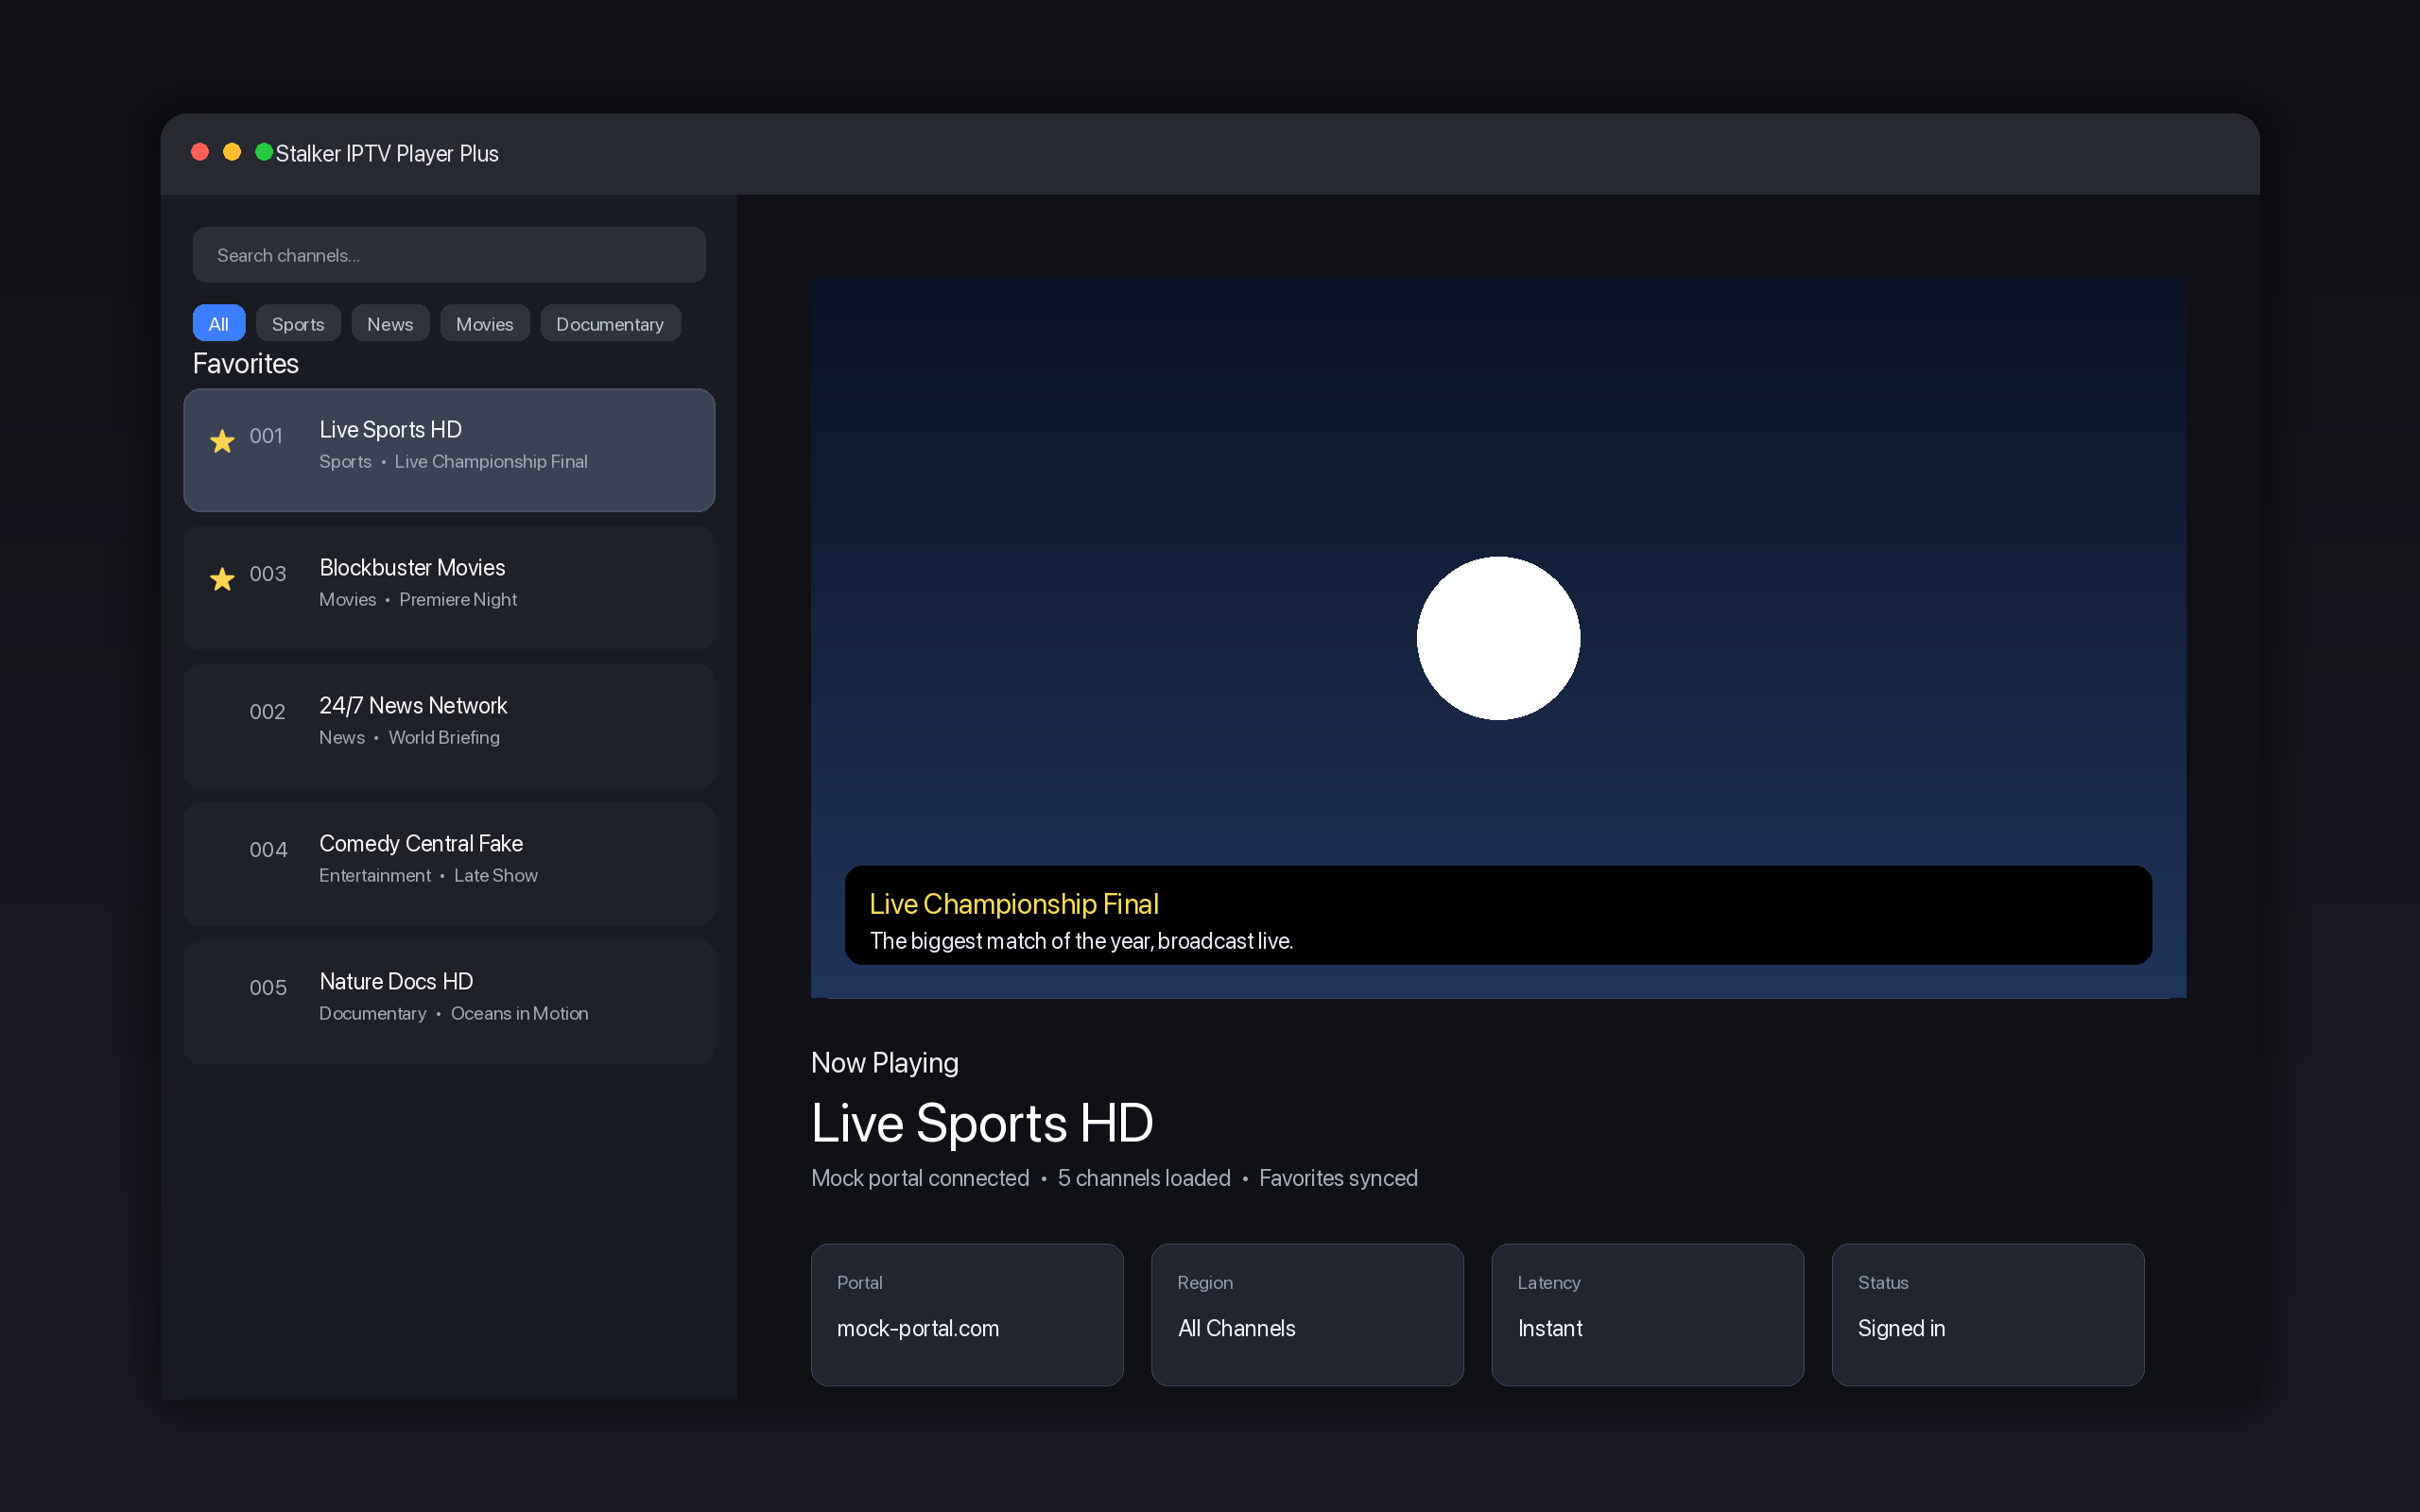Viewport: 2420px width, 1512px height.
Task: Toggle favorite star for Blockbuster Movies
Action: tap(222, 579)
